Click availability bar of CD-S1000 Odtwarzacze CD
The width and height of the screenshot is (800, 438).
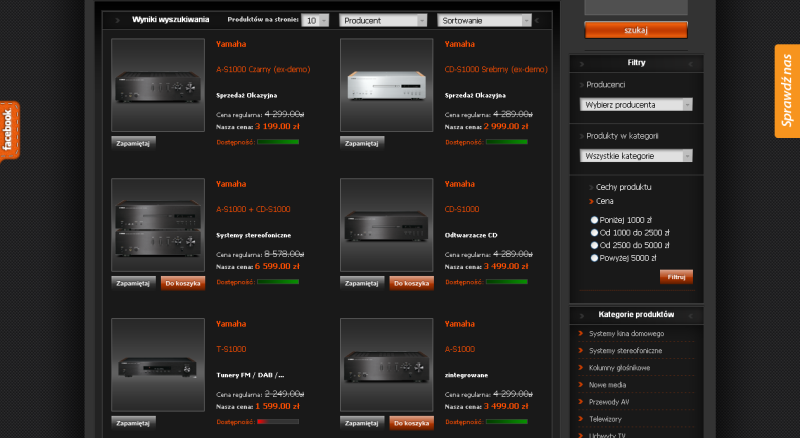(x=507, y=282)
